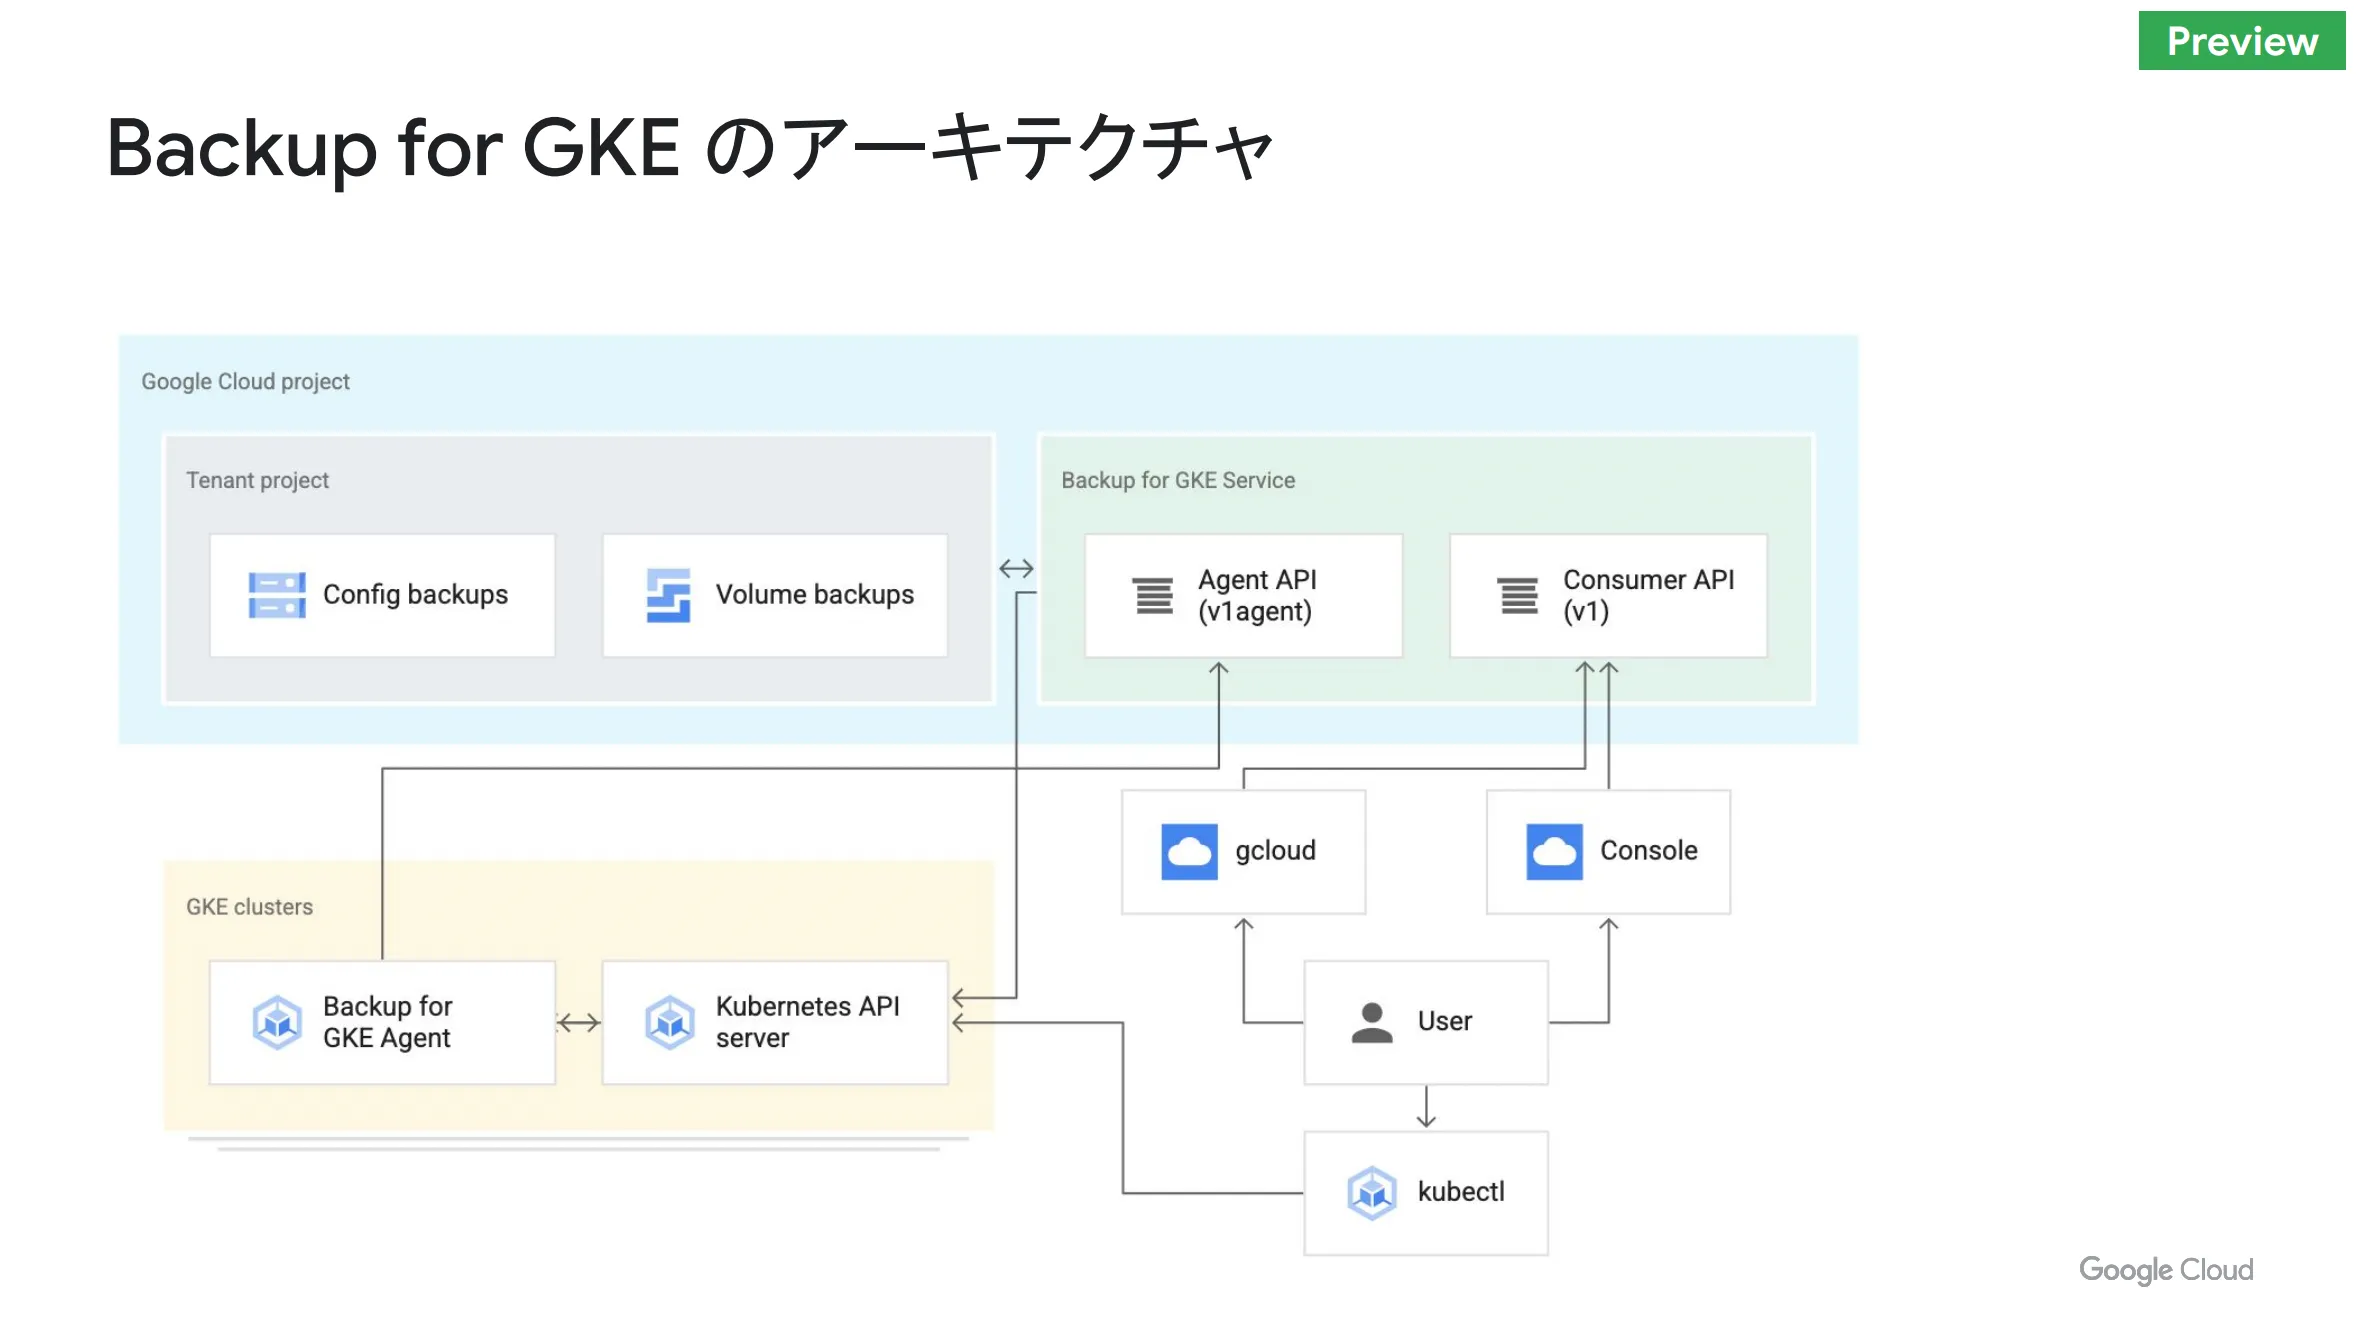
Task: Click the User person icon
Action: coord(1371,1022)
